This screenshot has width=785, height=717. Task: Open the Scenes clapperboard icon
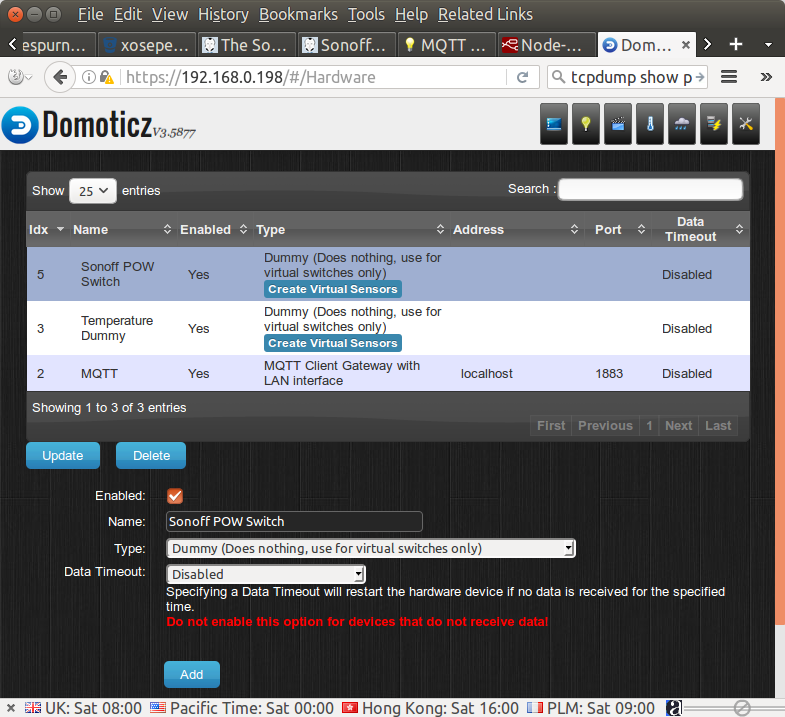618,124
